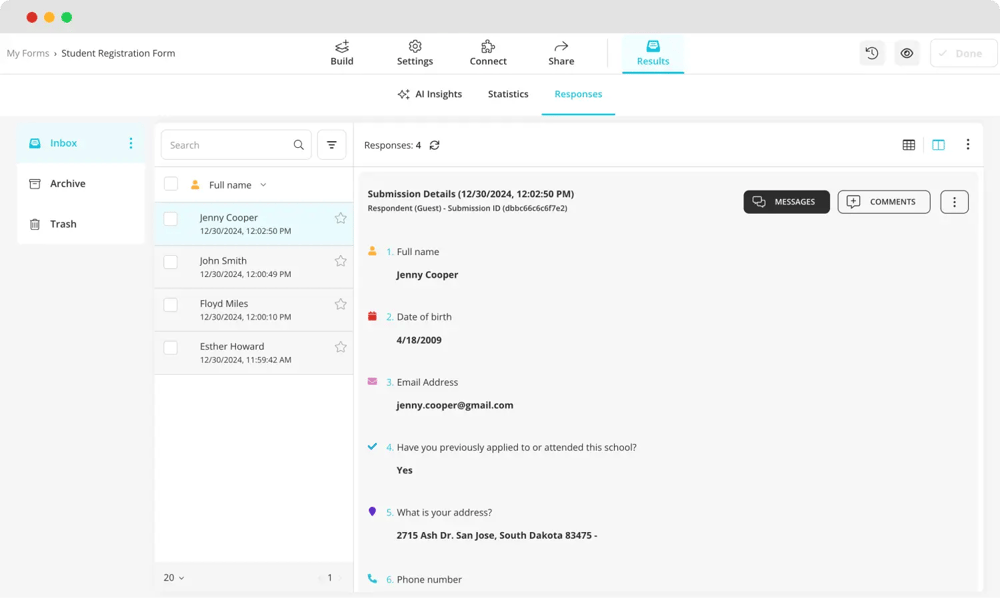Open the Build tab
Screen dimensions: 1000x598
[x=342, y=53]
